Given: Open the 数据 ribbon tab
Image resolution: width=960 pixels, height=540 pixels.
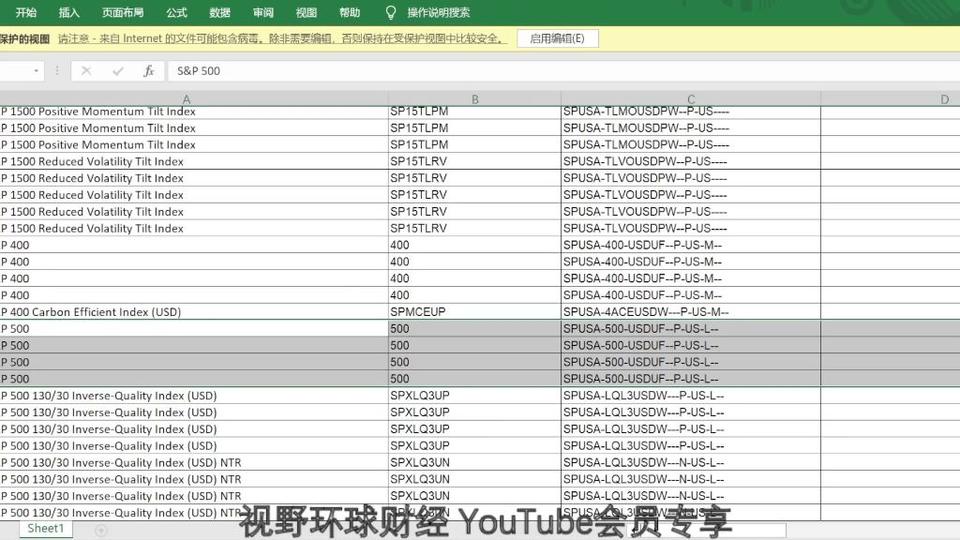Looking at the screenshot, I should pyautogui.click(x=219, y=12).
